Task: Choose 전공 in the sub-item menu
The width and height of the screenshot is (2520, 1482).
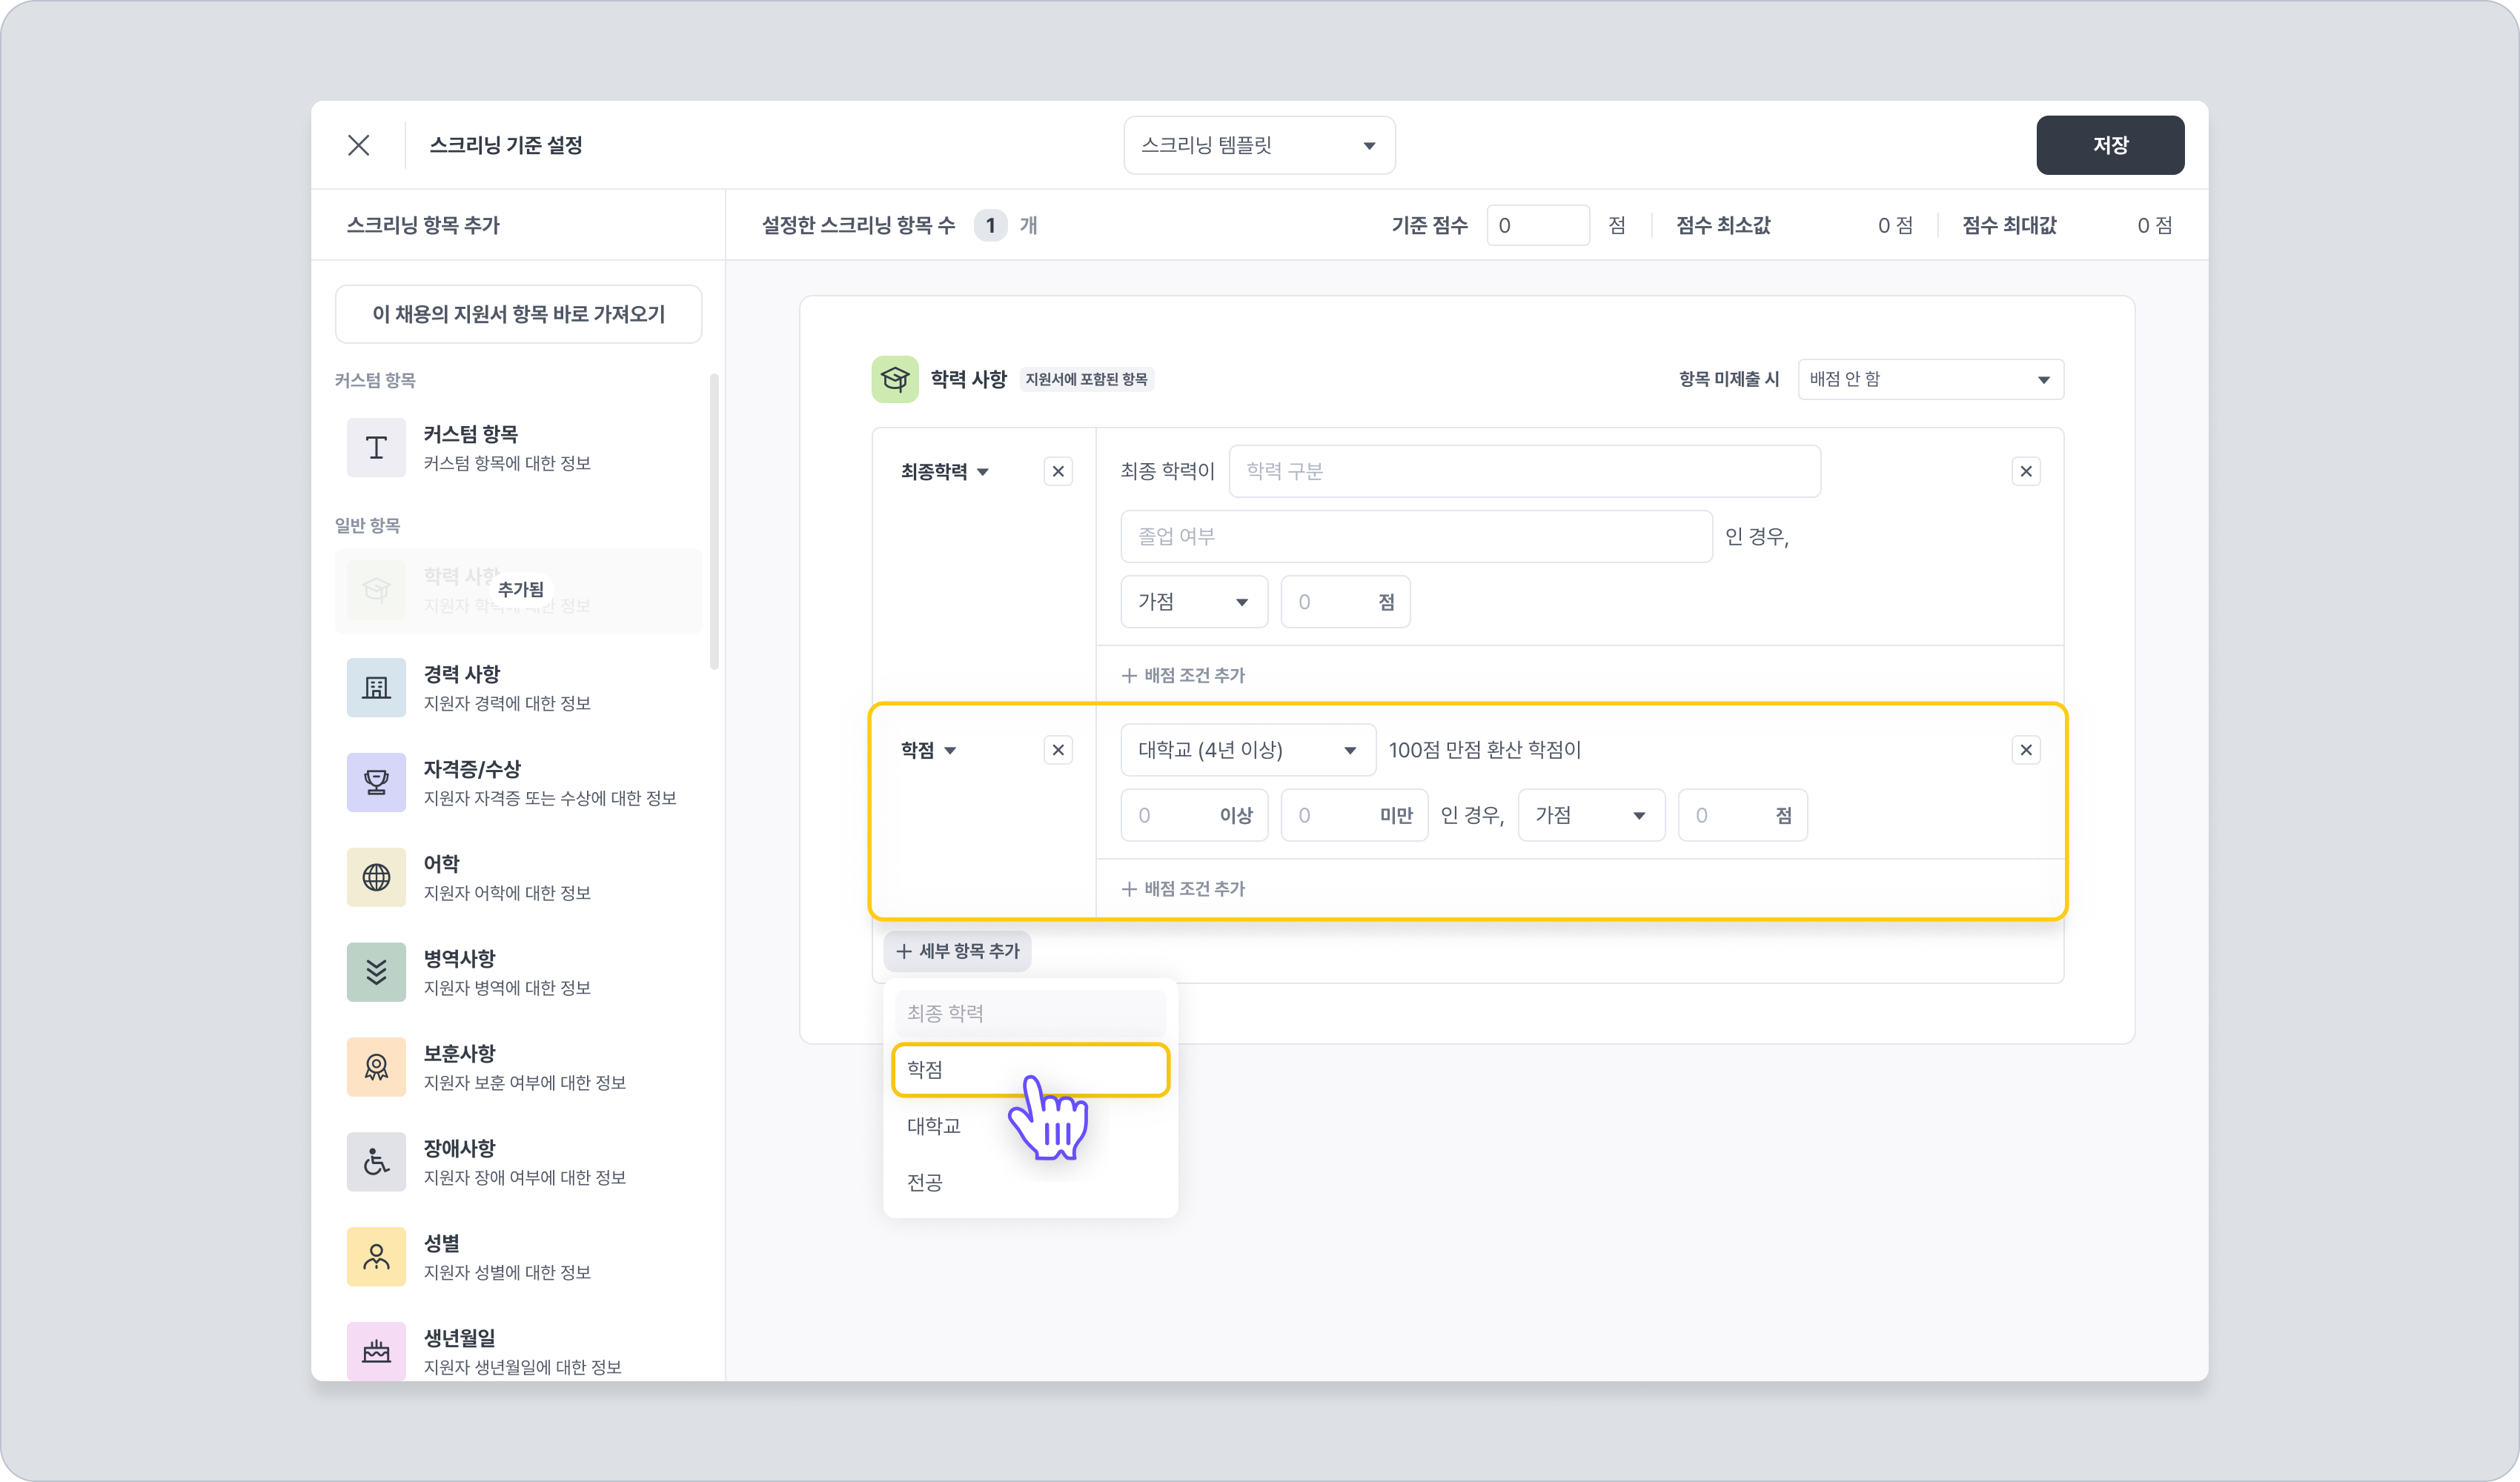Action: (926, 1182)
